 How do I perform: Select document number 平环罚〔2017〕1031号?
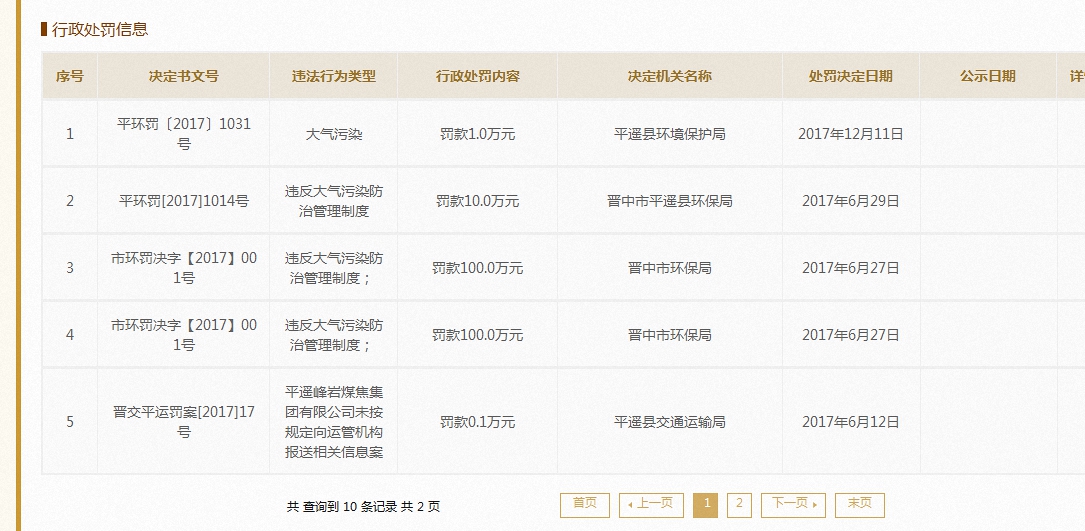click(183, 134)
